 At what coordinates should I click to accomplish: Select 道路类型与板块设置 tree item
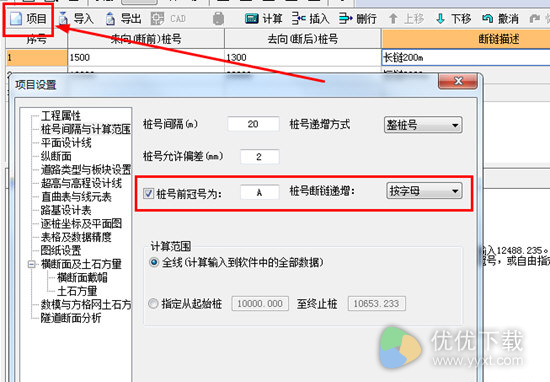[x=86, y=170]
